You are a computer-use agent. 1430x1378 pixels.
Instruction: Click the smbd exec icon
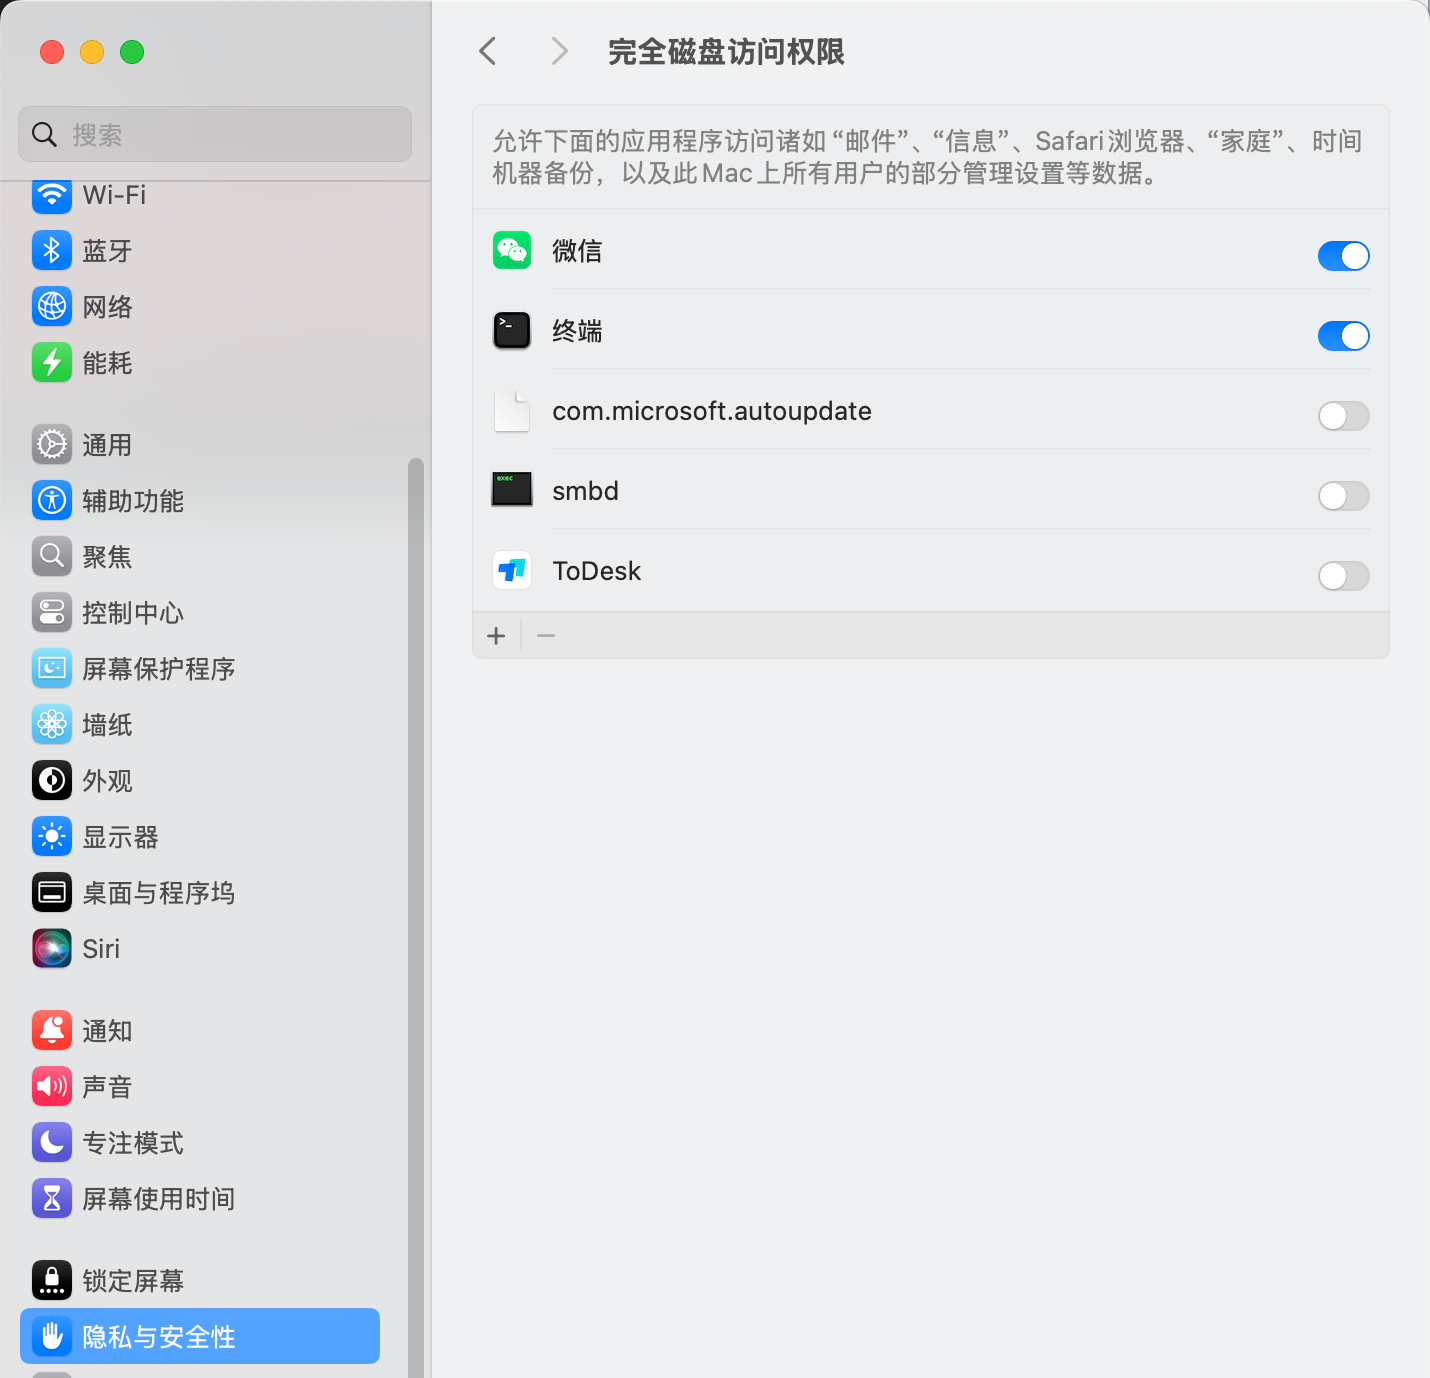(511, 490)
